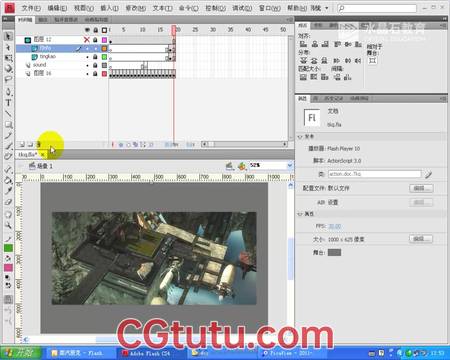
Task: Toggle the outline square of the tingkao layer
Action: [x=104, y=57]
